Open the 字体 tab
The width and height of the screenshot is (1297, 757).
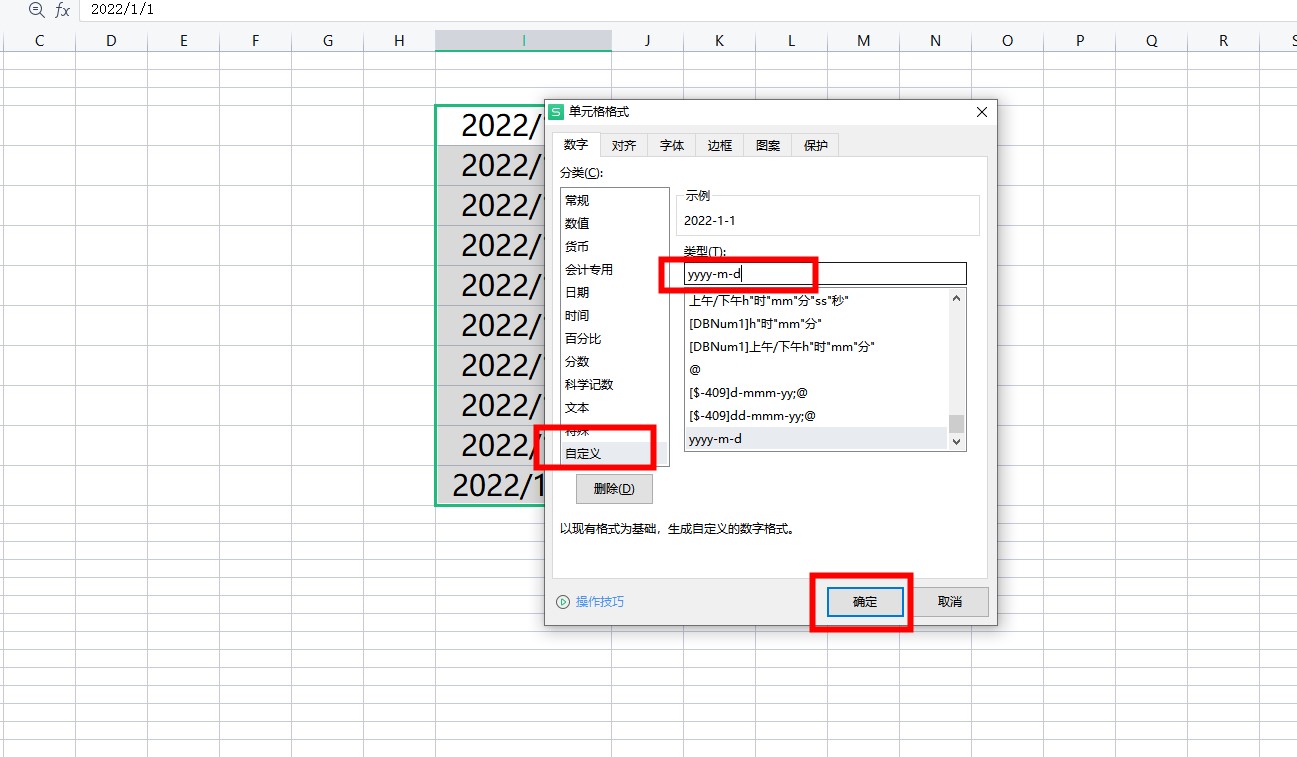[672, 145]
